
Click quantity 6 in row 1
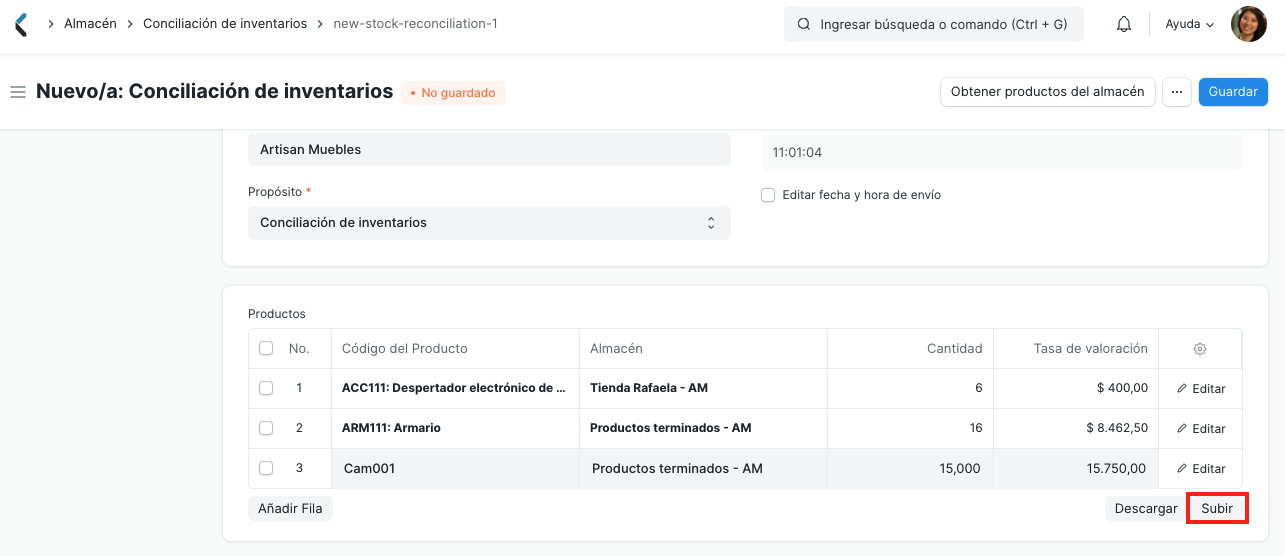910,388
